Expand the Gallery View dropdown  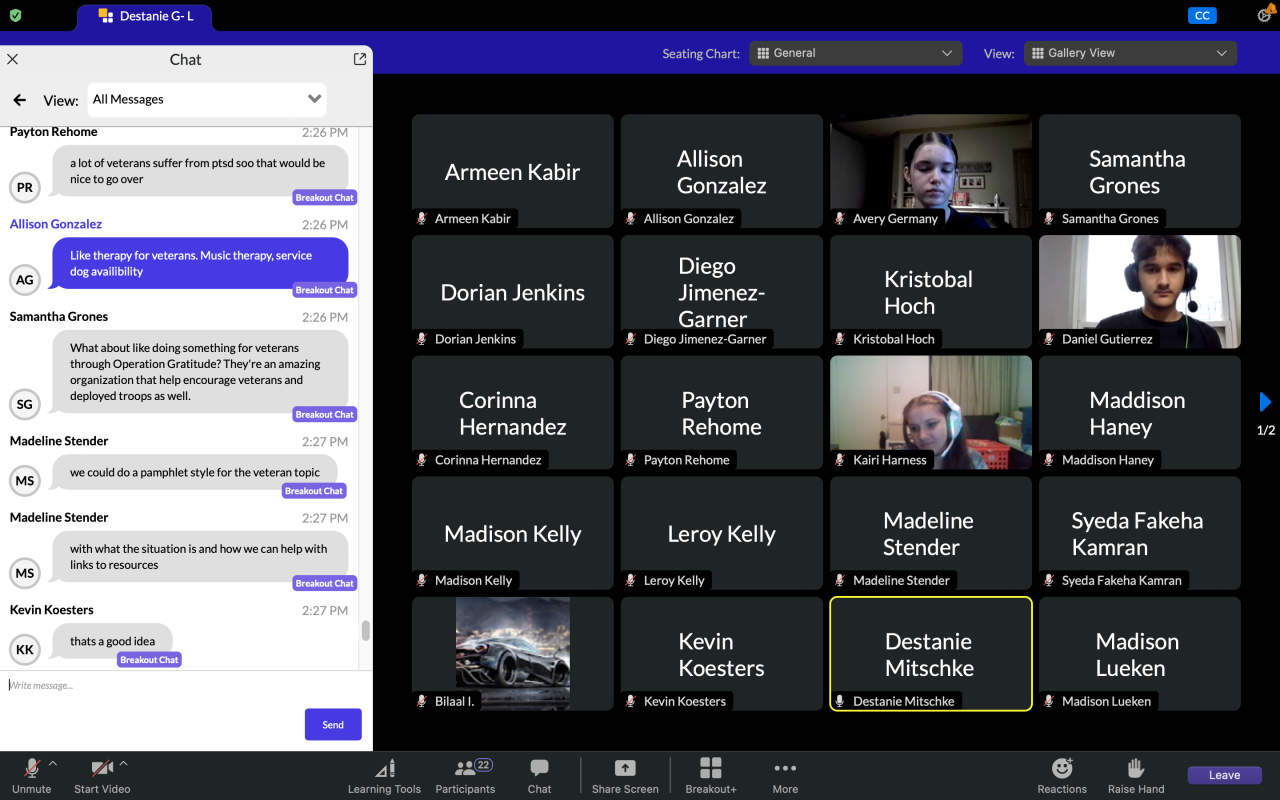click(x=1130, y=53)
